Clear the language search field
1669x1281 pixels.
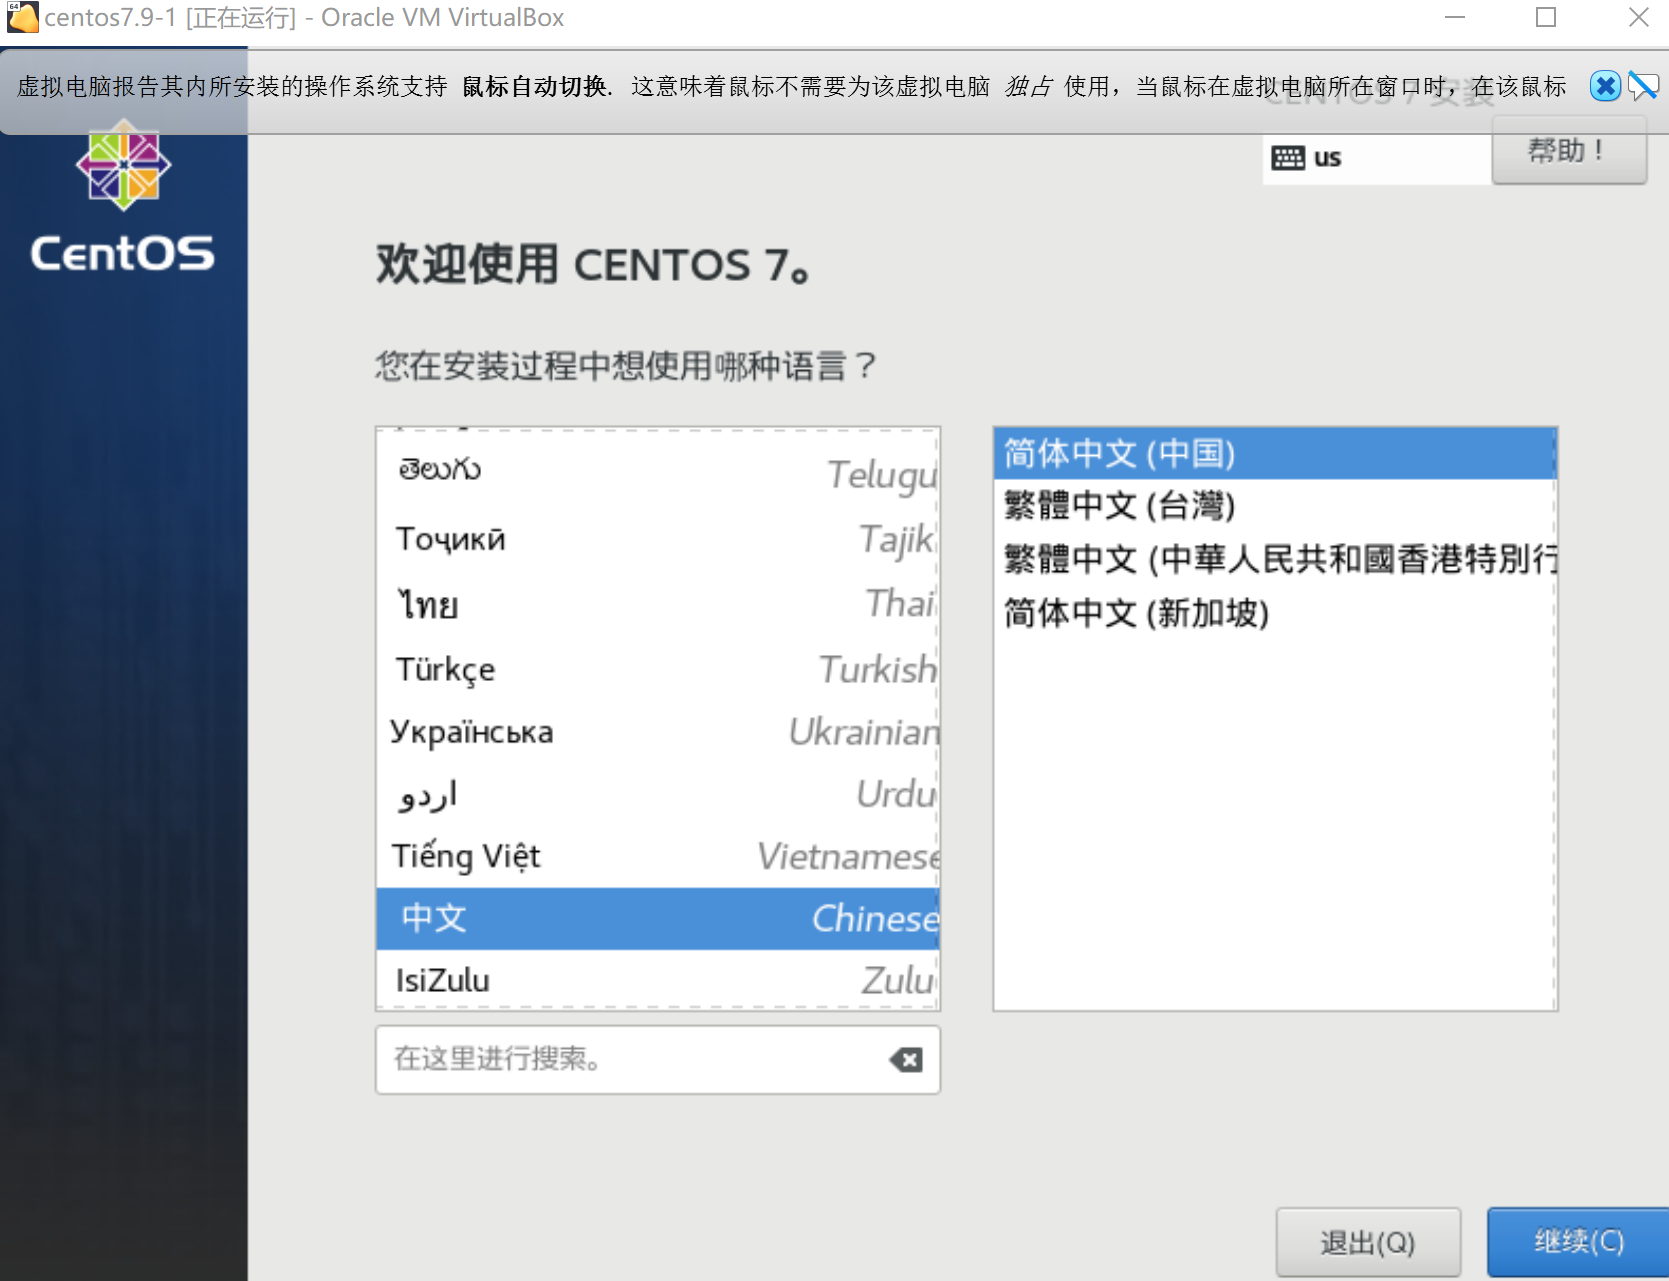905,1060
